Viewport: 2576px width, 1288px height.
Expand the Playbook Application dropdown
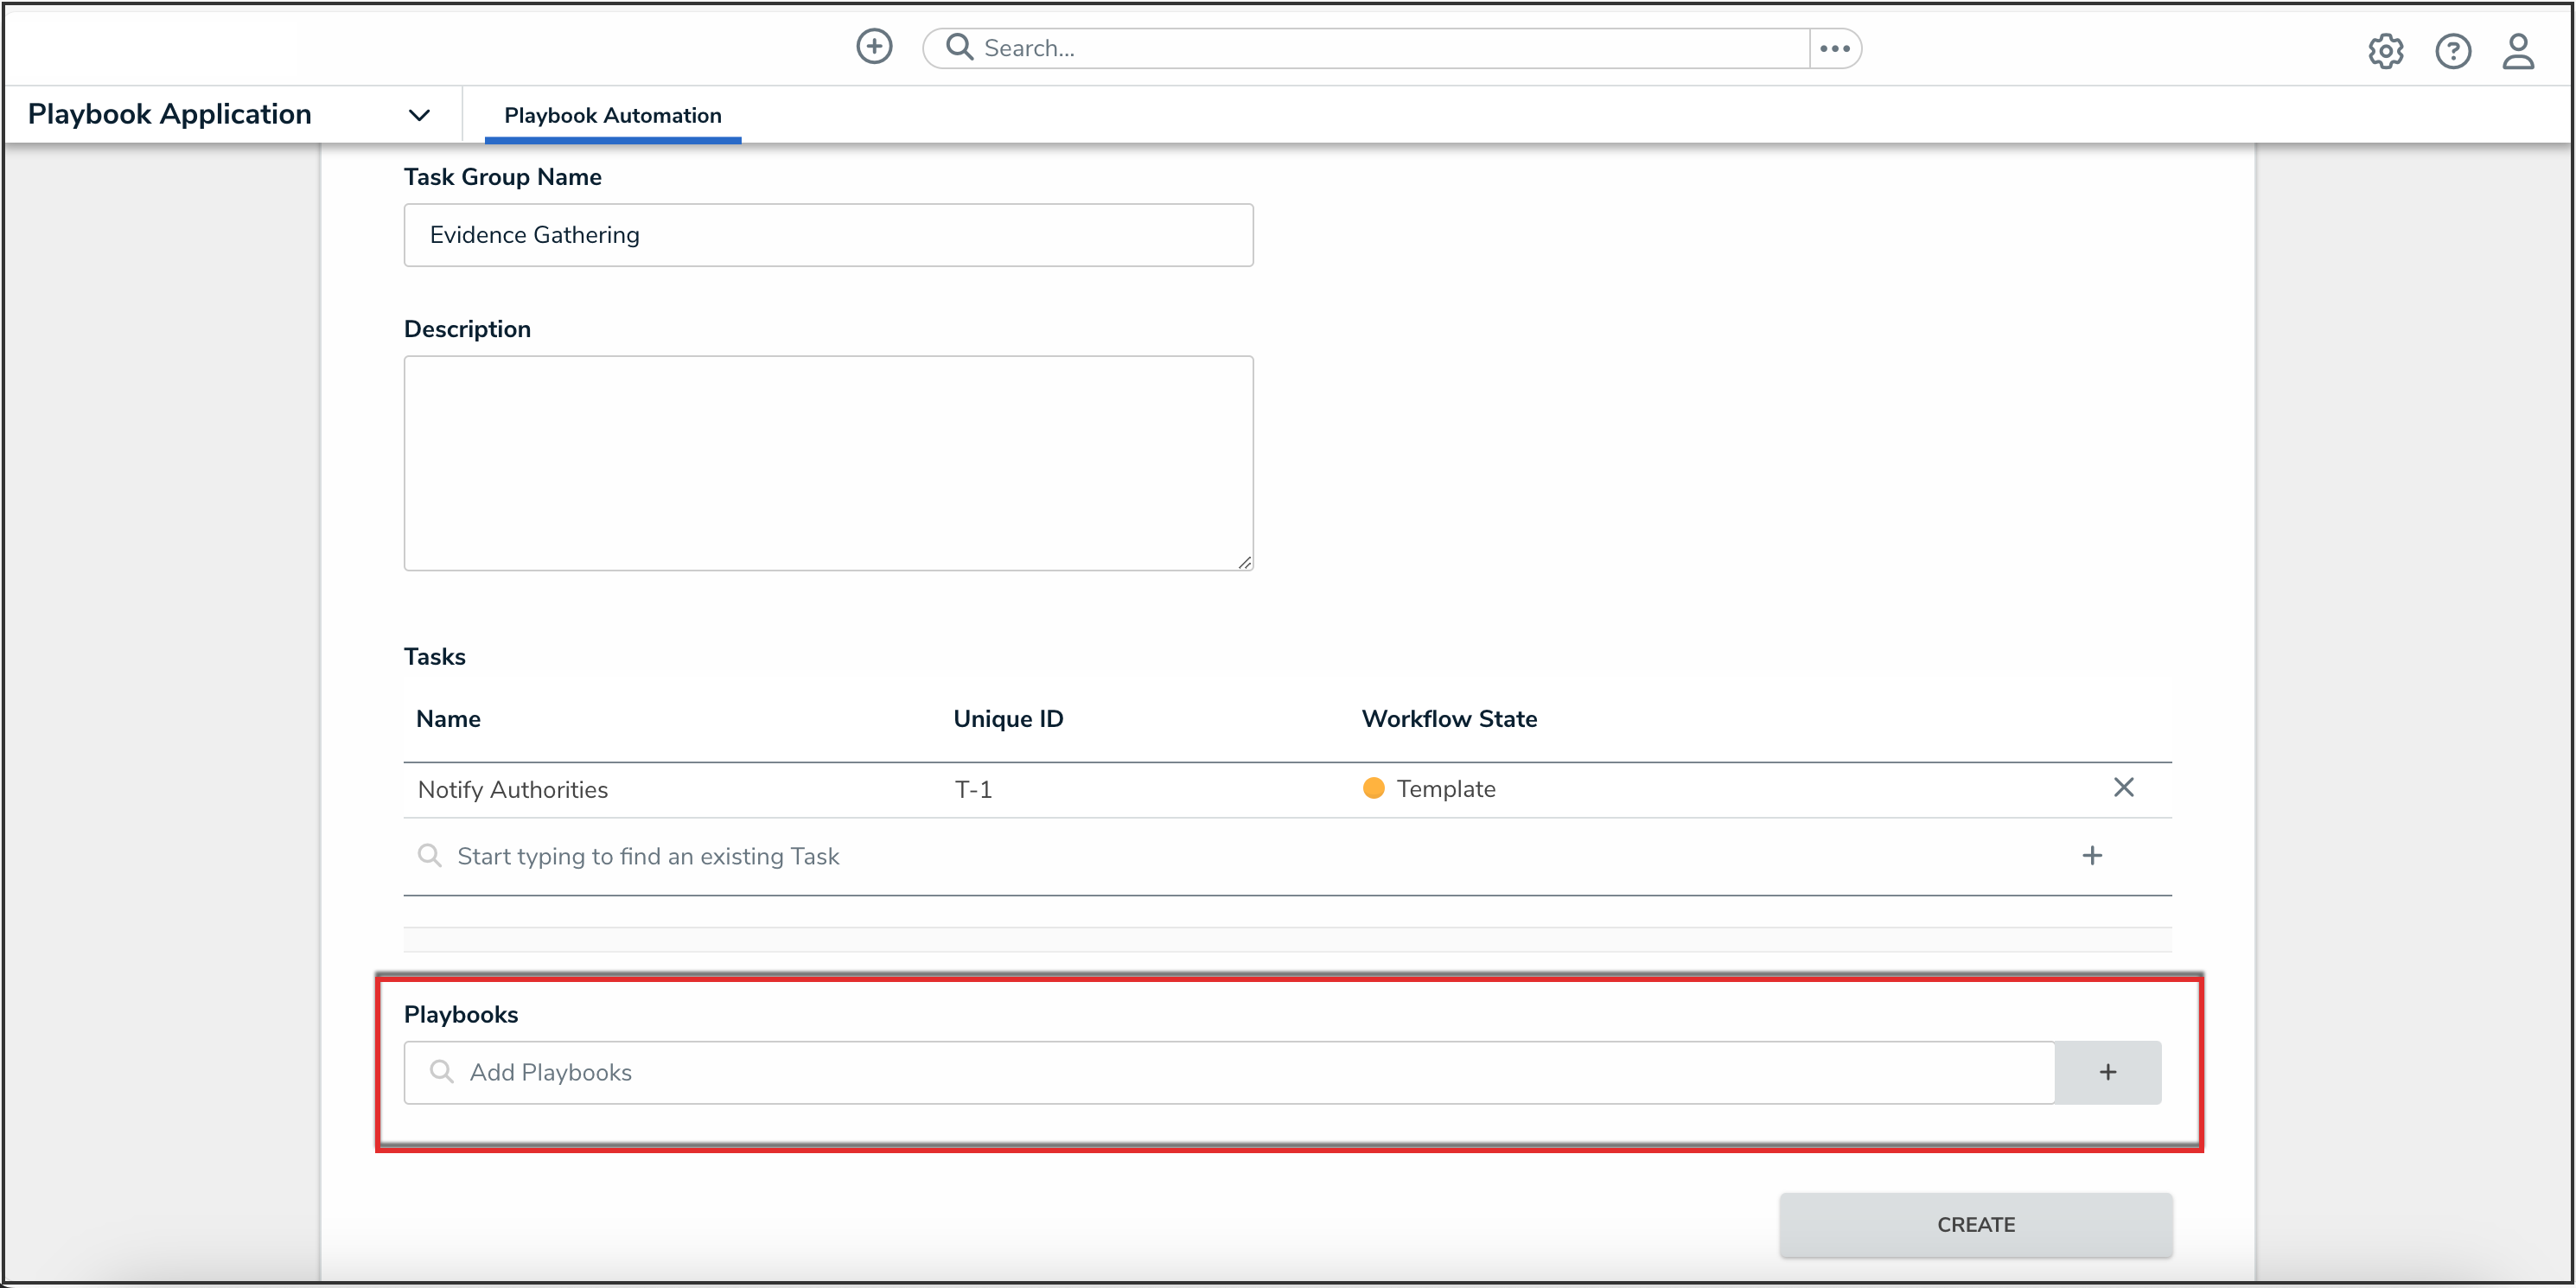(419, 115)
